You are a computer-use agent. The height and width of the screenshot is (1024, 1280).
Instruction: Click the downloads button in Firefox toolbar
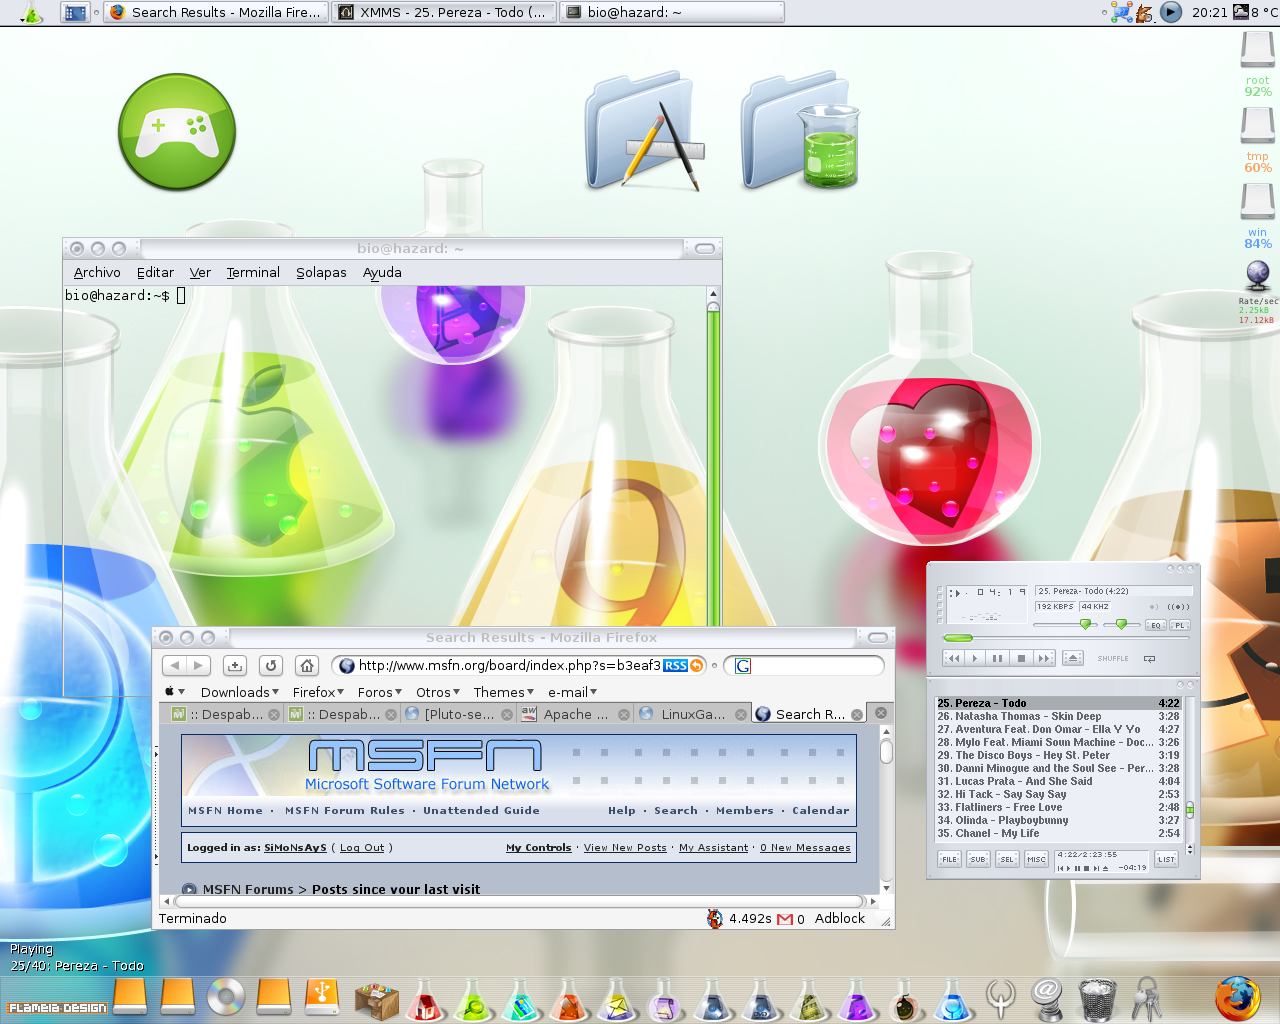(x=235, y=665)
